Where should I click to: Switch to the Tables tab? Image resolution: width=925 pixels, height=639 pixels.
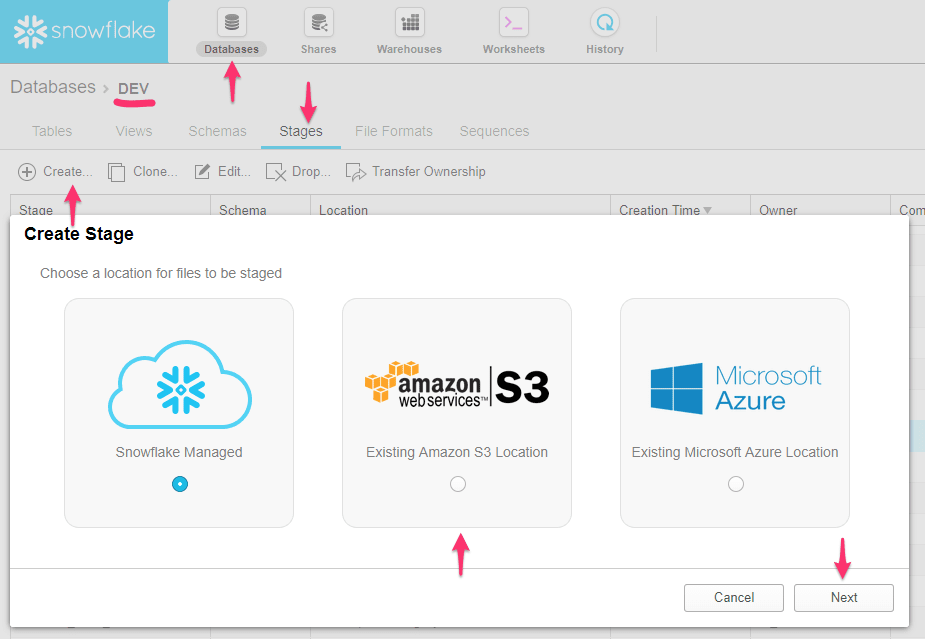coord(52,131)
